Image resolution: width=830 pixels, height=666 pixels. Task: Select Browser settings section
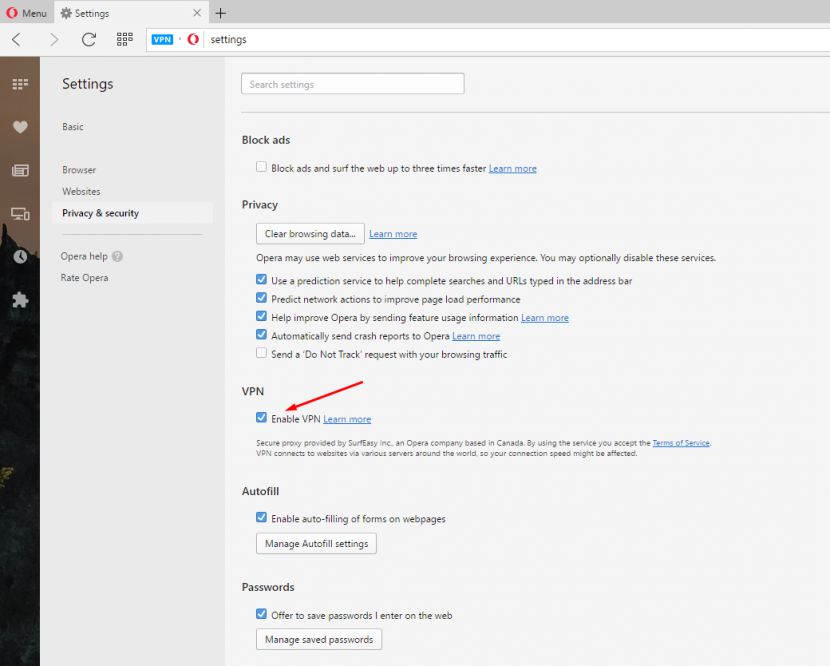79,170
